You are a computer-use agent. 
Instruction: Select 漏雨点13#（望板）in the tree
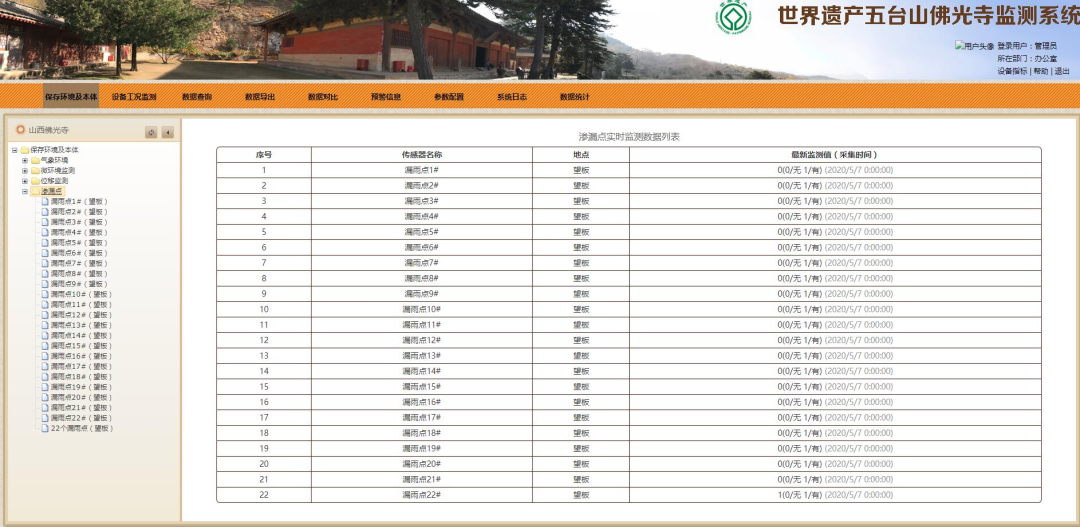[81, 325]
